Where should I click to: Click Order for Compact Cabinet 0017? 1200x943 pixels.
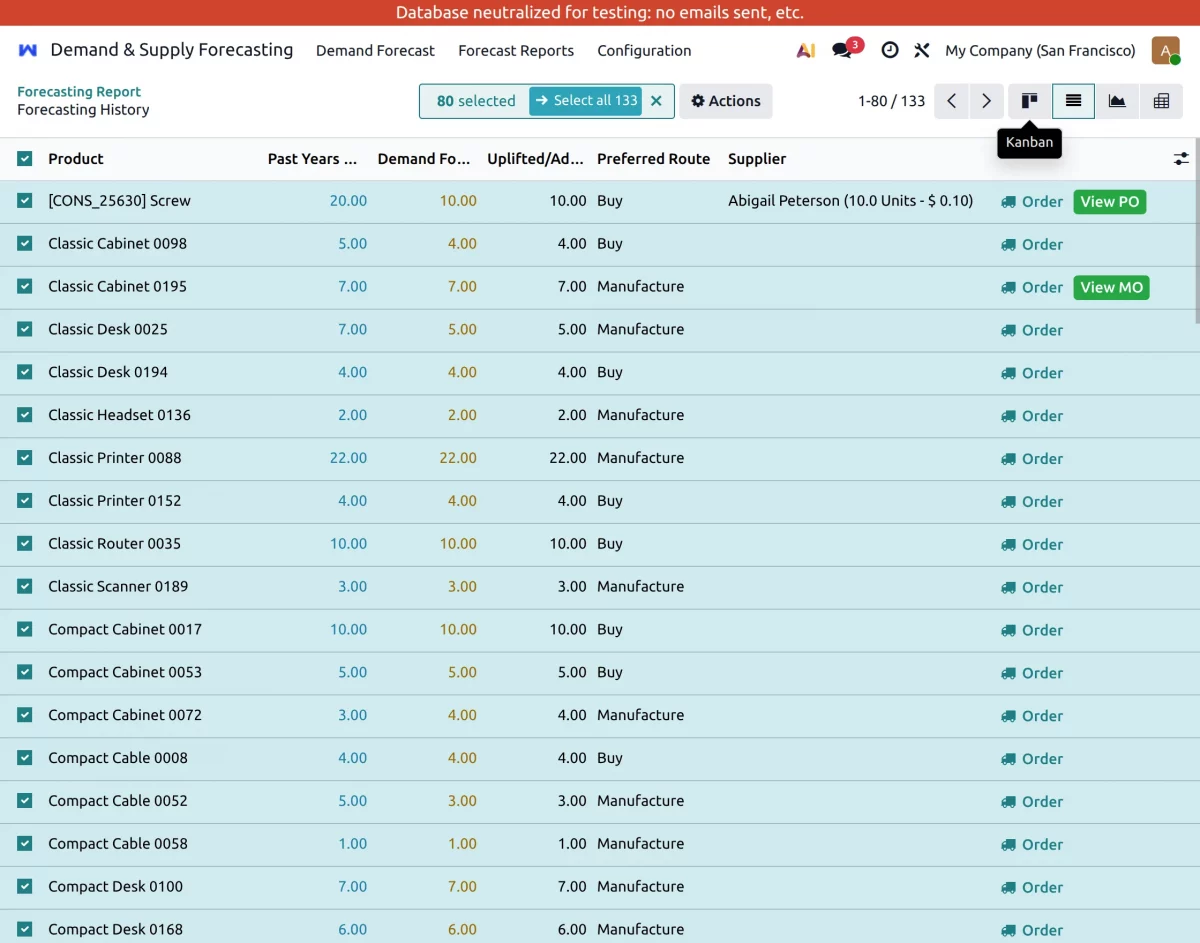1032,631
